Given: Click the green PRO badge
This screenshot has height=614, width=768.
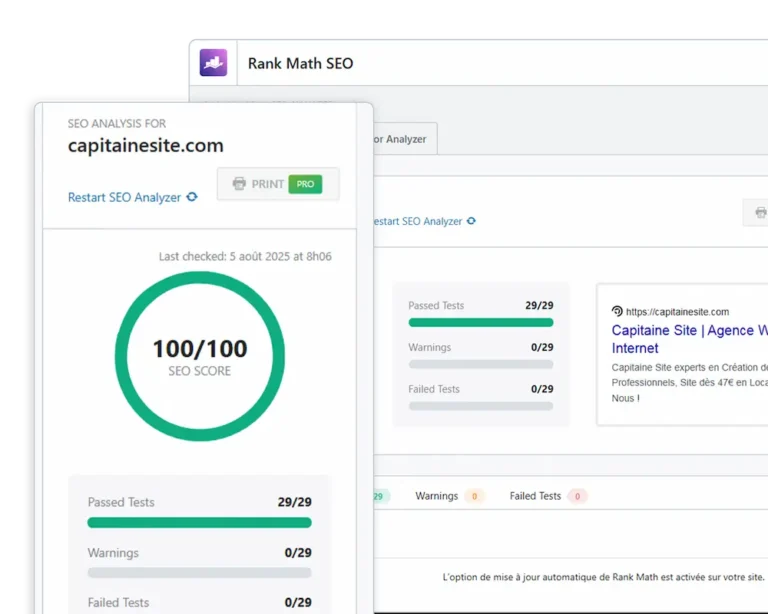Looking at the screenshot, I should point(305,184).
